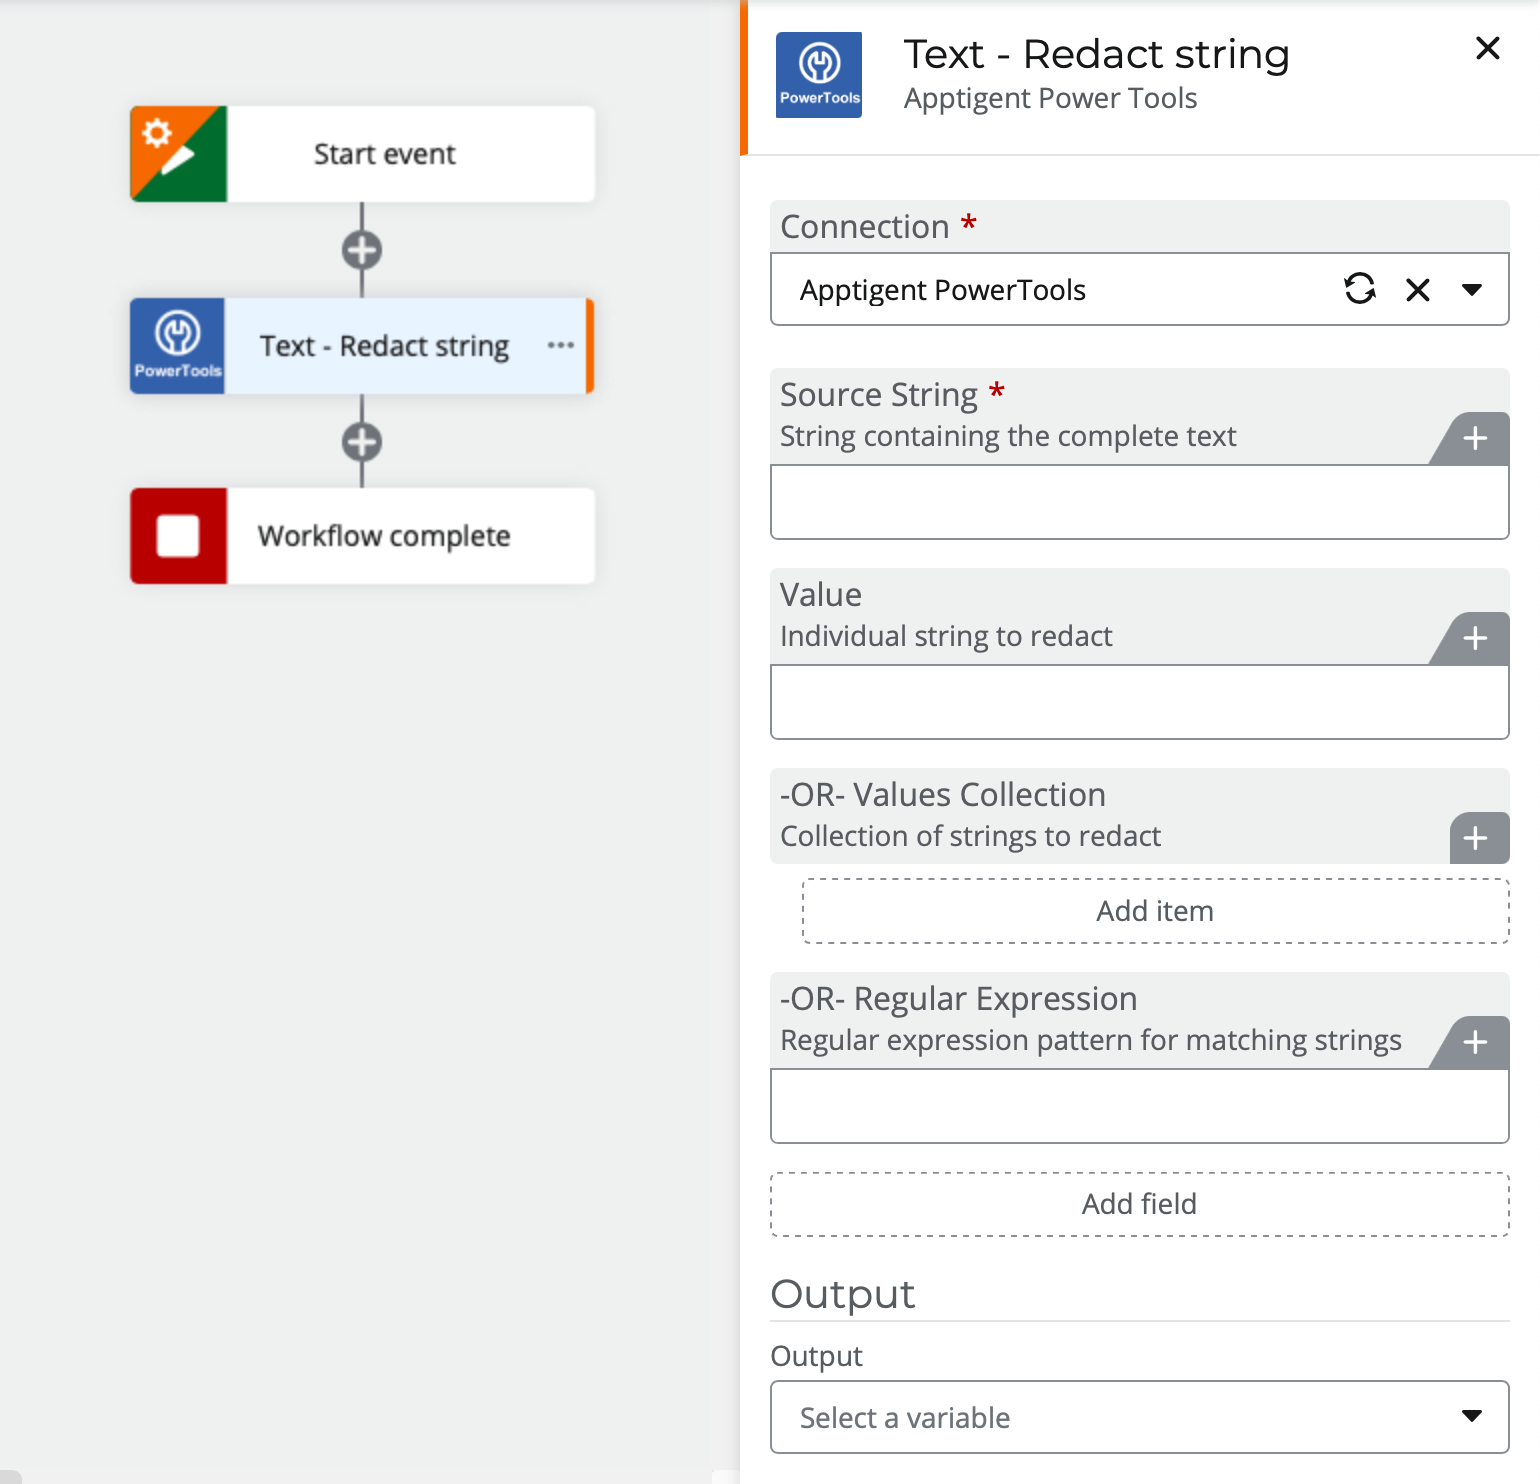1540x1484 pixels.
Task: Click the plus icon between Start event and Redact string
Action: [x=362, y=249]
